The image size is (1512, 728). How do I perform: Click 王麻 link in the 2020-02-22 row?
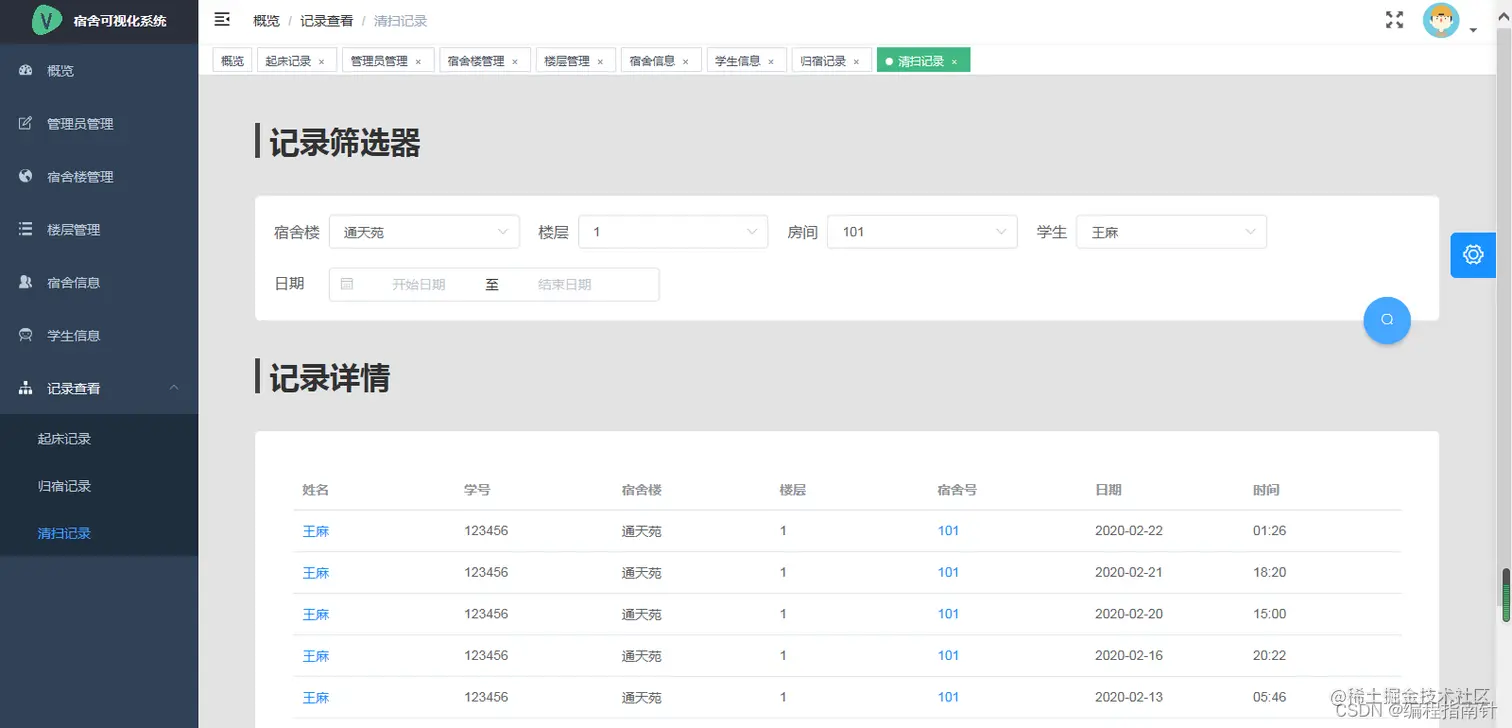[316, 531]
